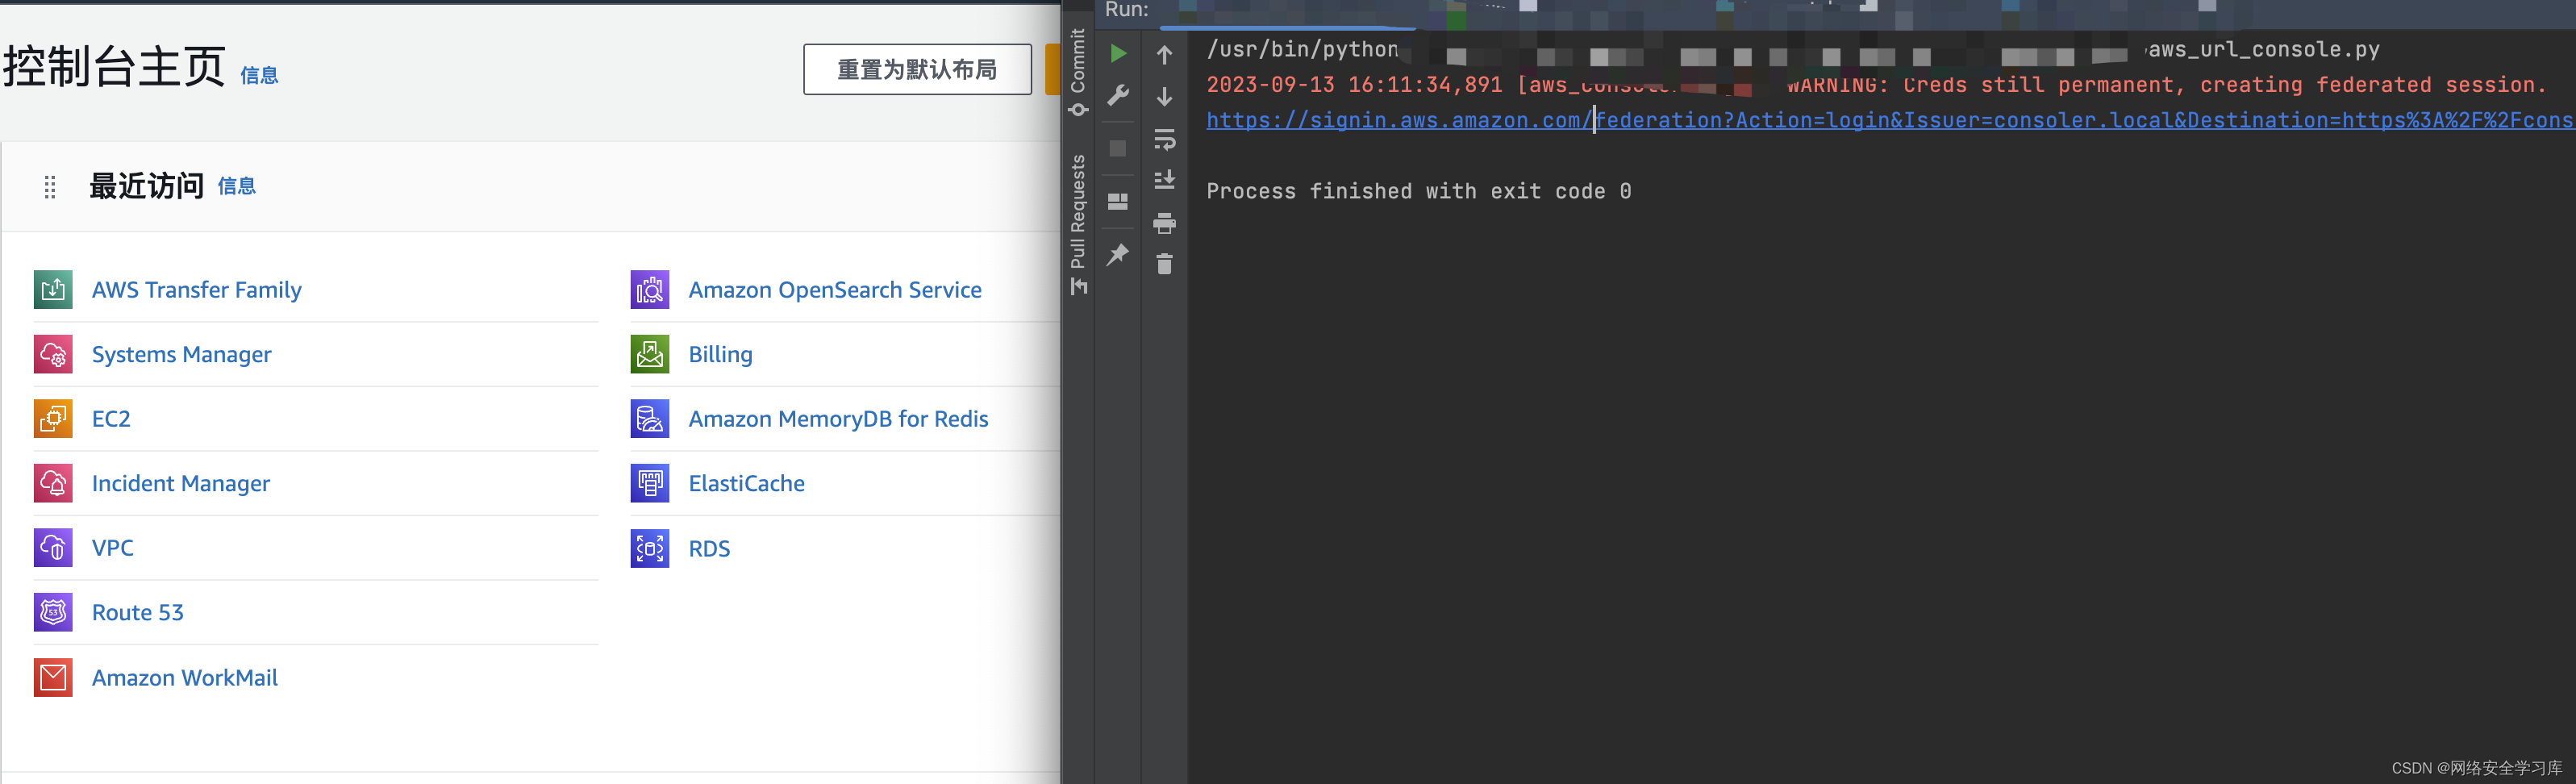
Task: Open the Amazon MemoryDB for Redis link
Action: (x=838, y=419)
